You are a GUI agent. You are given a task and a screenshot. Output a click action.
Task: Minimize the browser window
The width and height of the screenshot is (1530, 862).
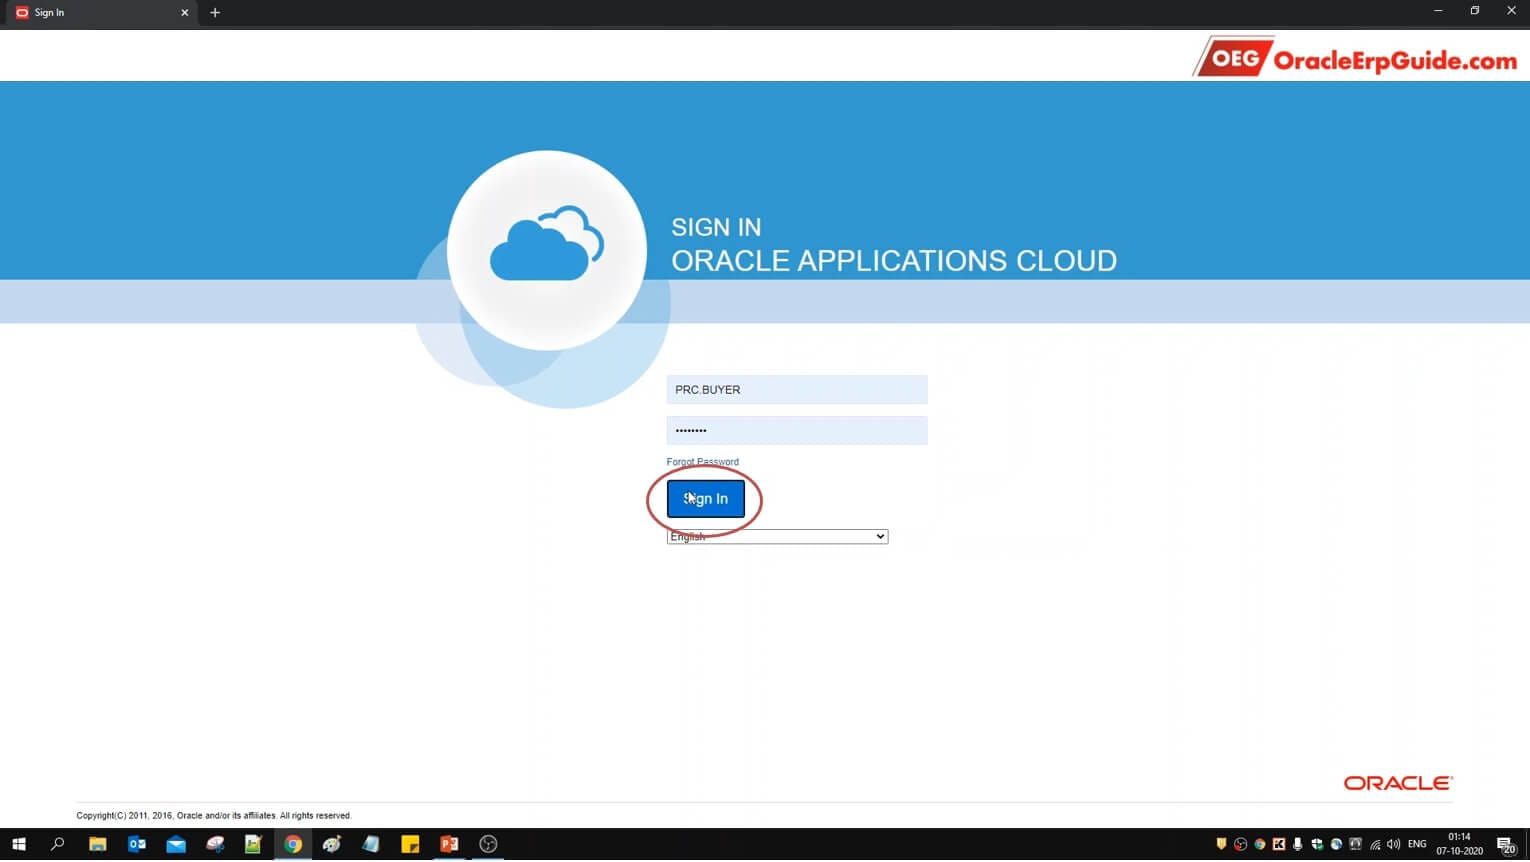tap(1438, 11)
